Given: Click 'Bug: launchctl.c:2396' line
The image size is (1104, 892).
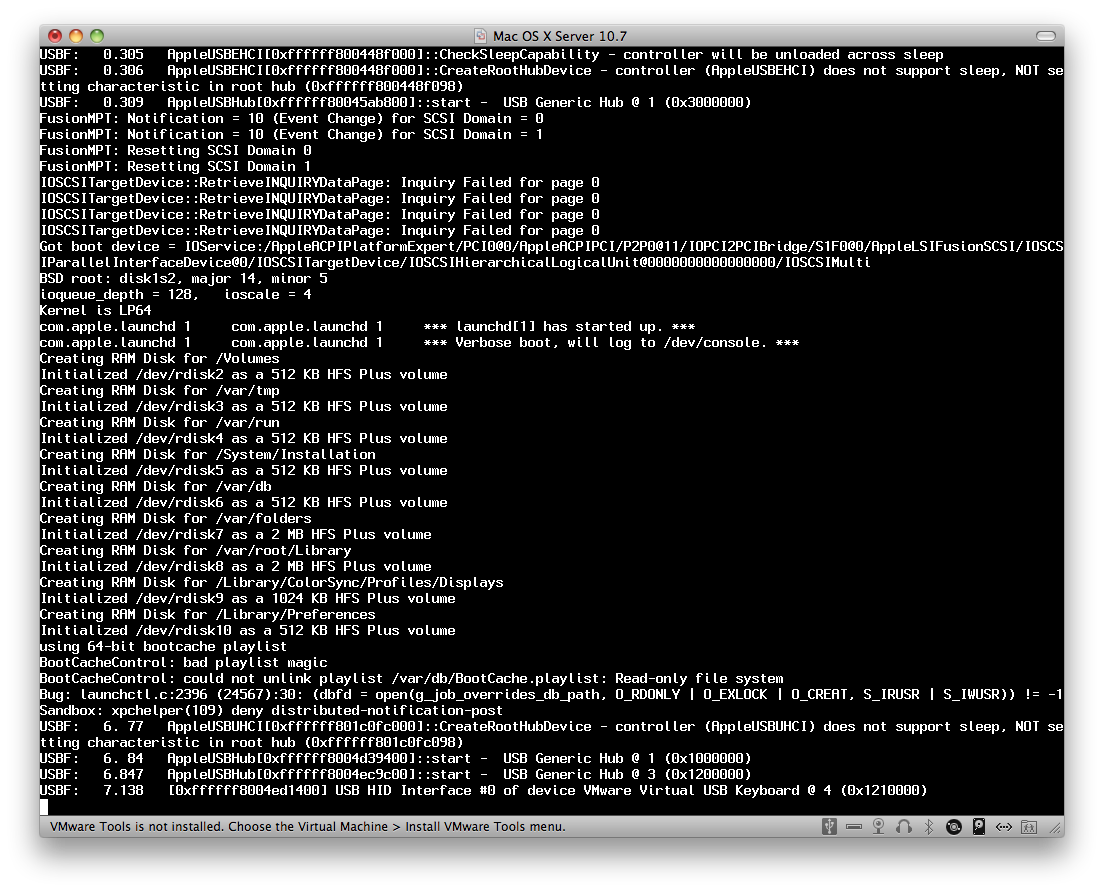Looking at the screenshot, I should click(551, 694).
